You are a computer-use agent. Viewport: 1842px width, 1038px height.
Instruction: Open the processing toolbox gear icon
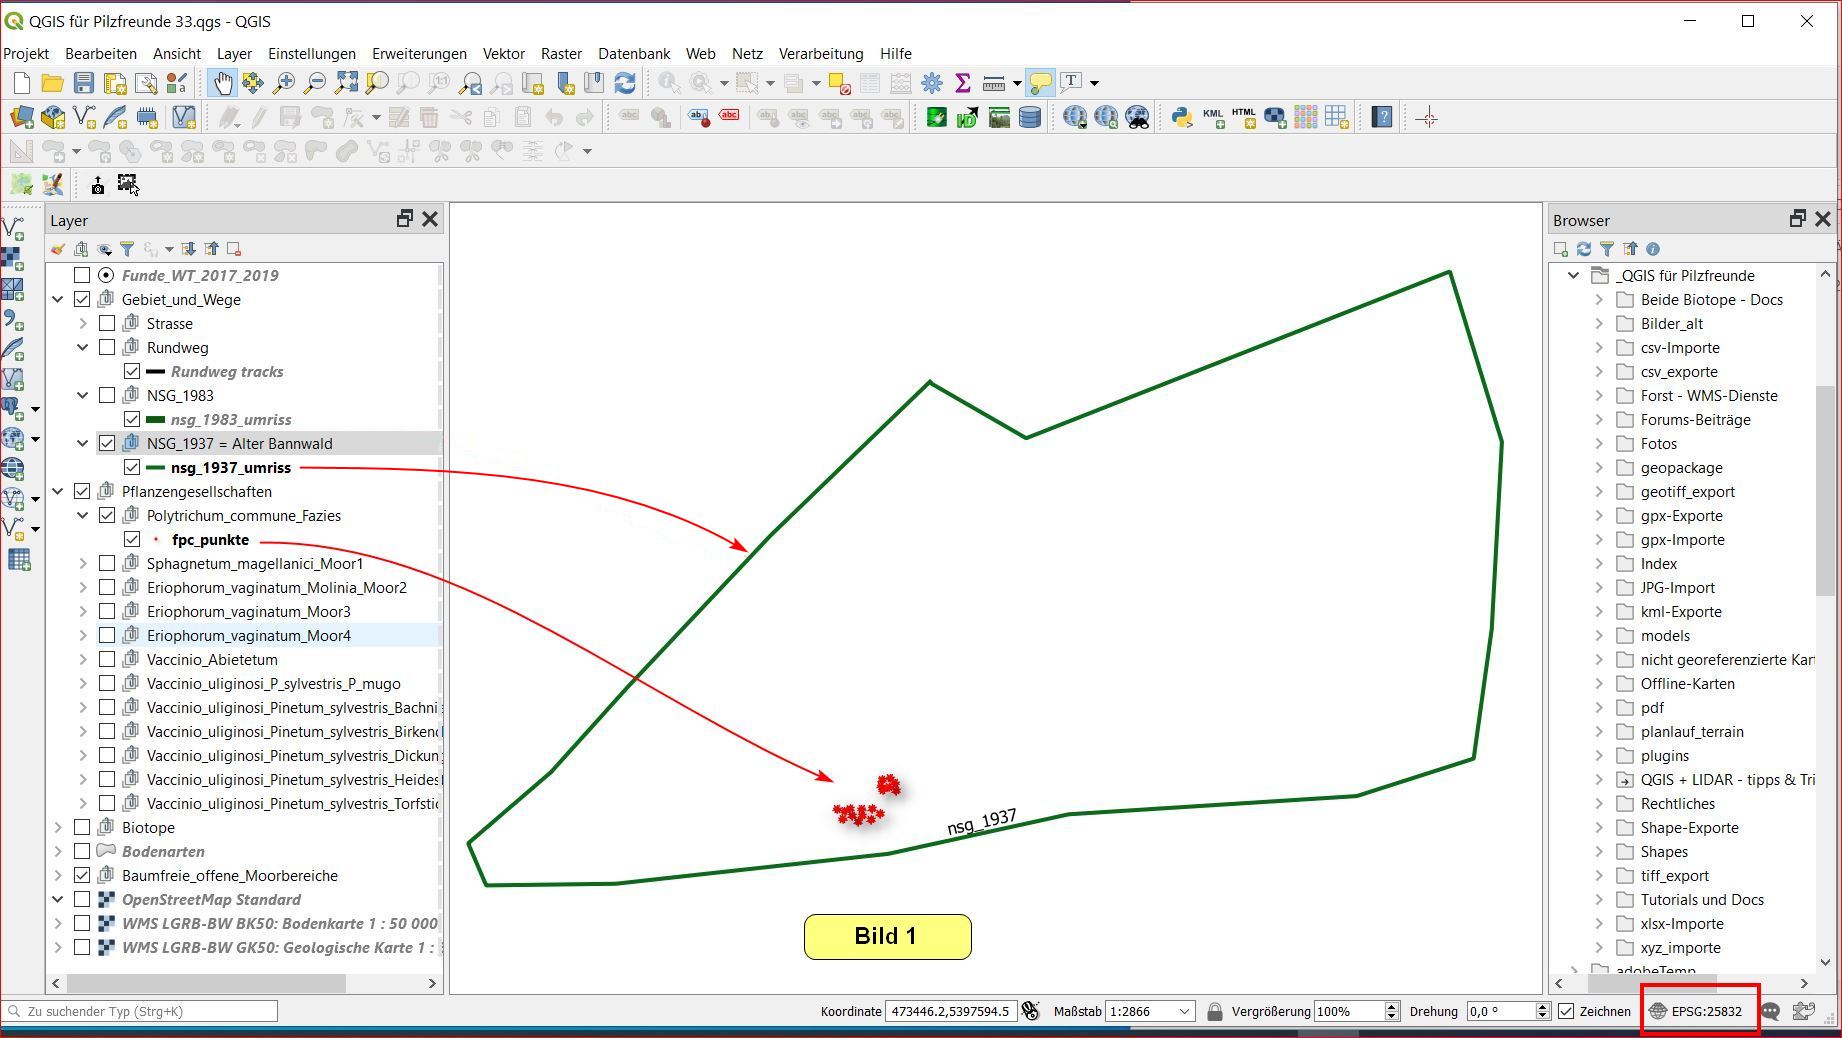(931, 83)
